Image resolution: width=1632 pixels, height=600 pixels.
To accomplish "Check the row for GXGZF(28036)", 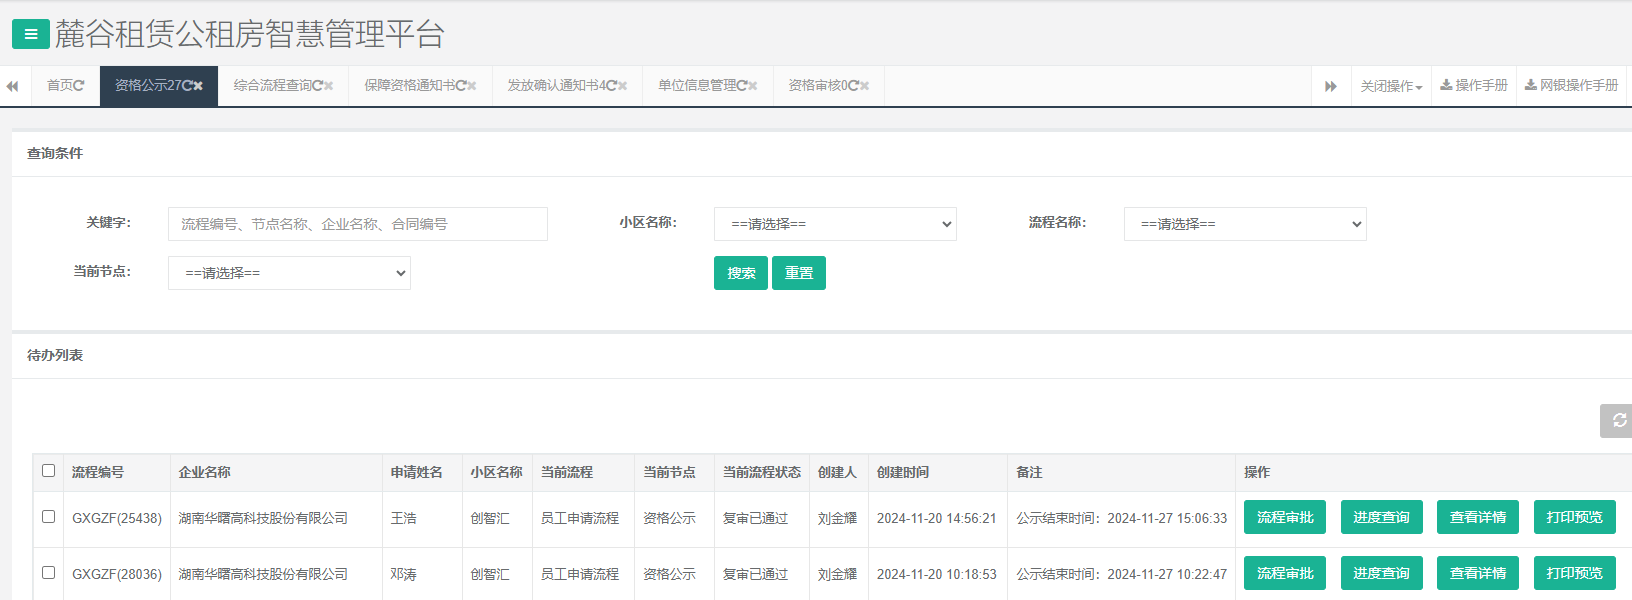I will tap(48, 573).
